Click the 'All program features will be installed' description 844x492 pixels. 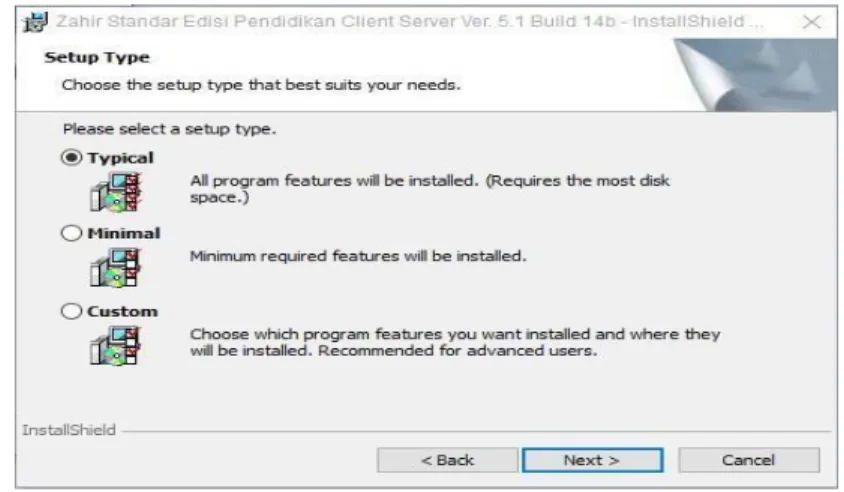[x=430, y=188]
